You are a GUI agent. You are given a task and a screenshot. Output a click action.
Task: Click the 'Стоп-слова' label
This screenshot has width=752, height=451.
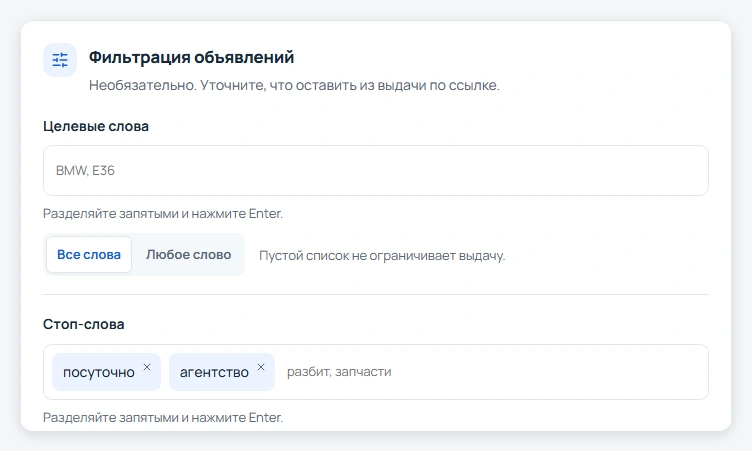83,324
